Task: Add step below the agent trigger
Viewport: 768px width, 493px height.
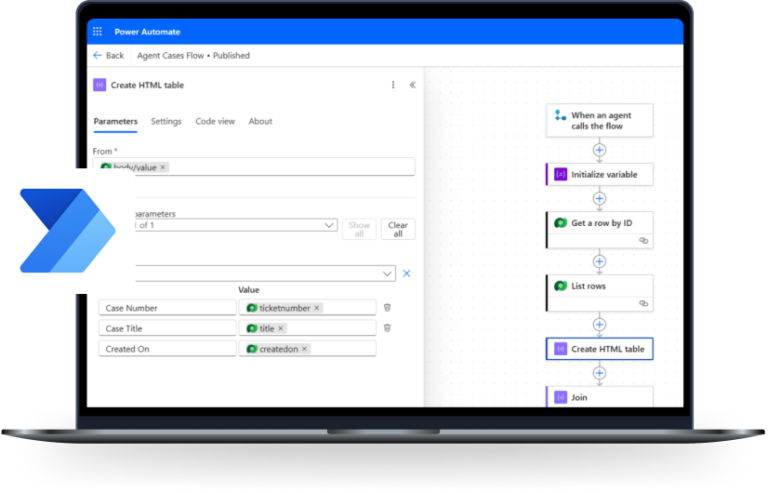Action: pyautogui.click(x=599, y=150)
